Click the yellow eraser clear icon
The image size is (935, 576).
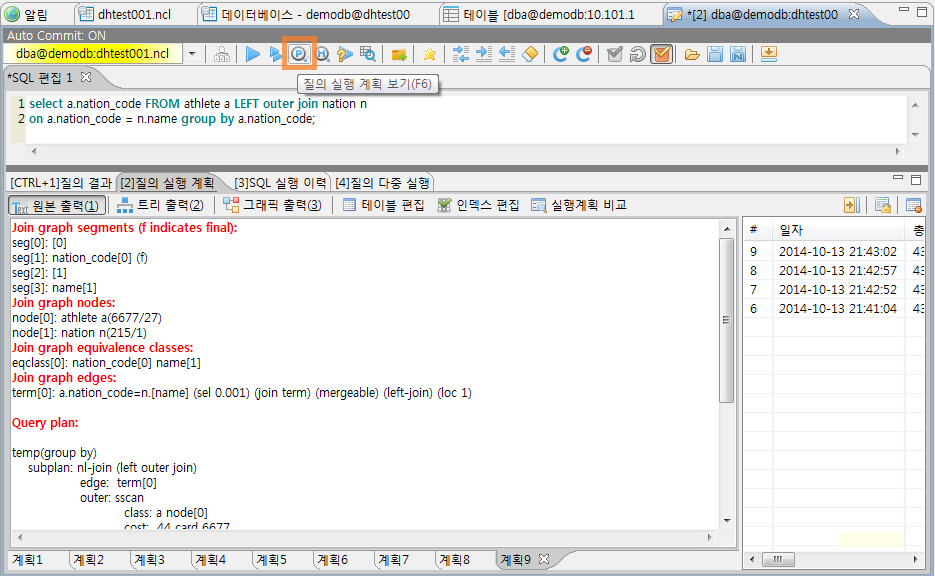(530, 55)
